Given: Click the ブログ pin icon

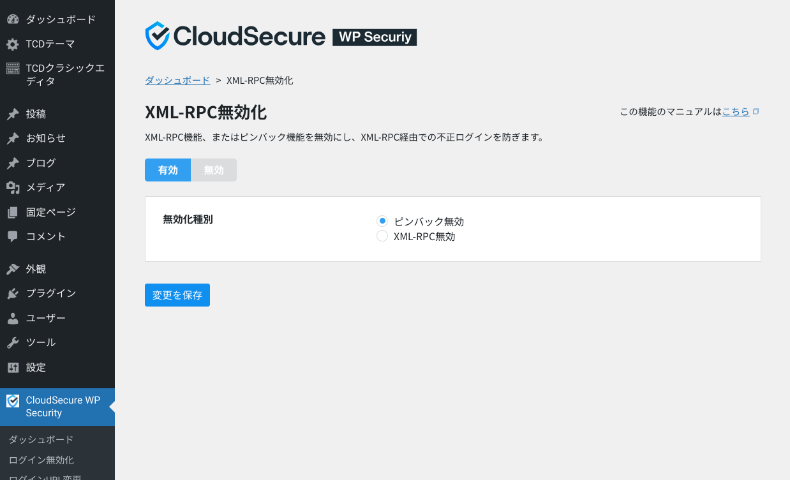Looking at the screenshot, I should point(13,163).
